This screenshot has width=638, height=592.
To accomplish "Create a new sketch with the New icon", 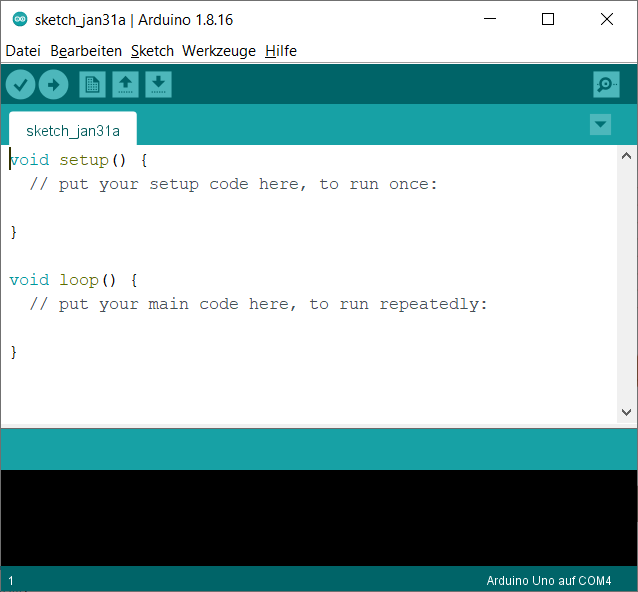I will coord(92,85).
